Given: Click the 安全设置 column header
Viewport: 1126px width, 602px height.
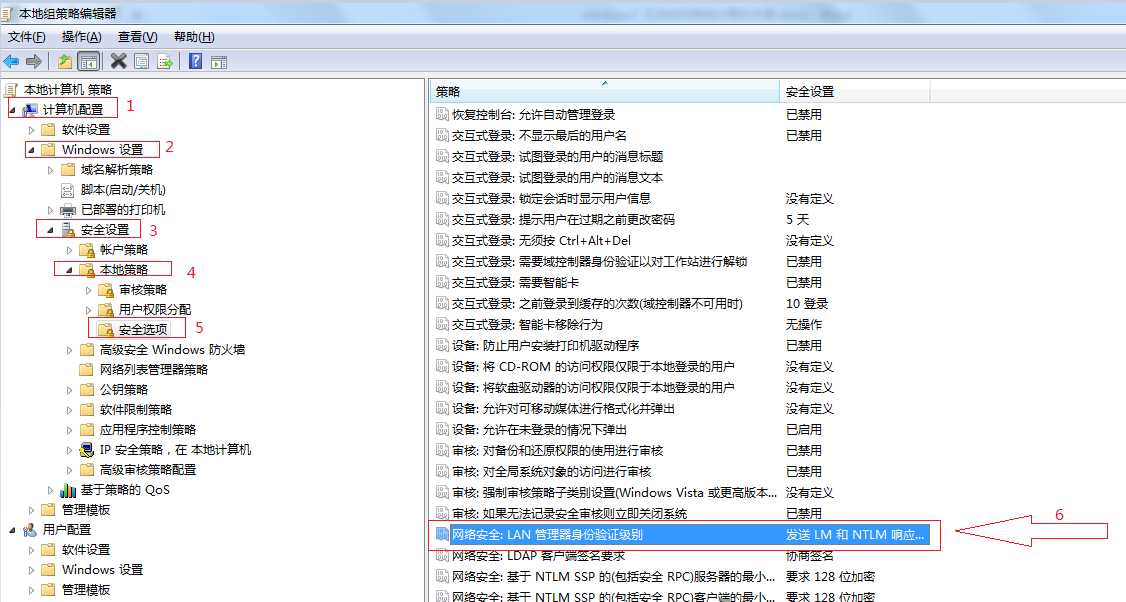Looking at the screenshot, I should point(855,91).
